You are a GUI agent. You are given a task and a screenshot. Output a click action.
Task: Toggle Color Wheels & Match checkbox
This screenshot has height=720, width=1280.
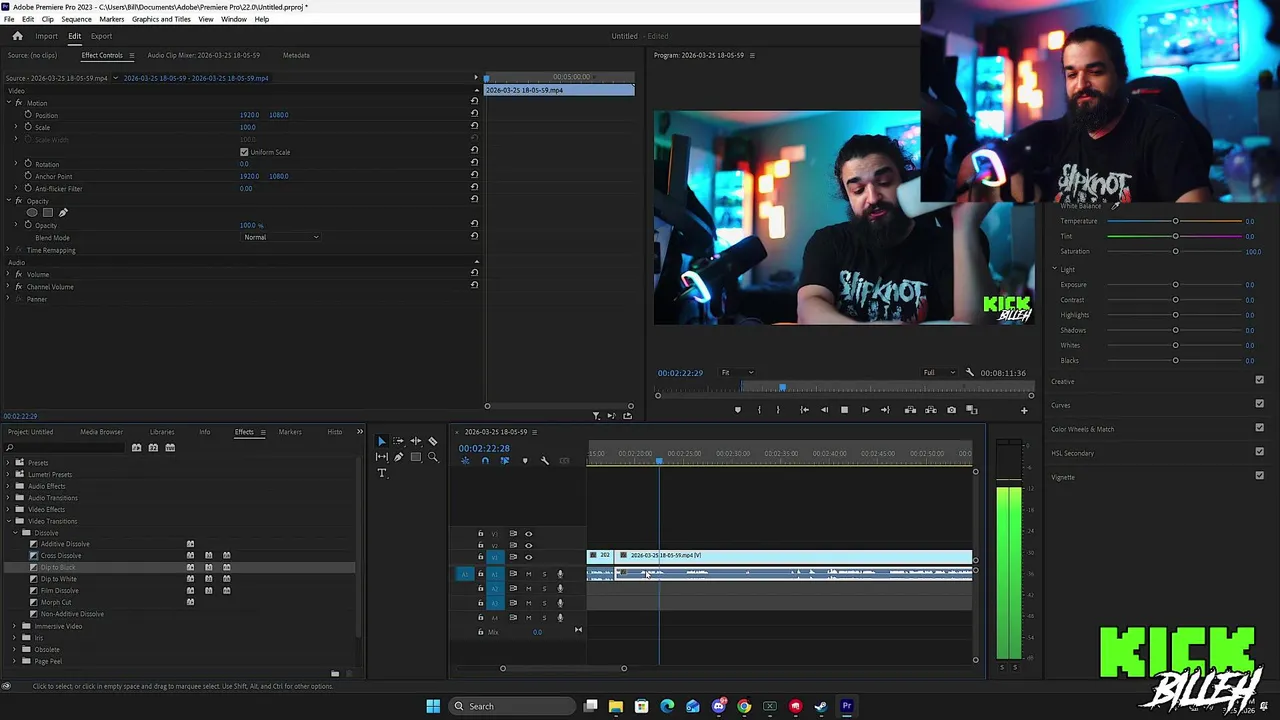pos(1259,428)
